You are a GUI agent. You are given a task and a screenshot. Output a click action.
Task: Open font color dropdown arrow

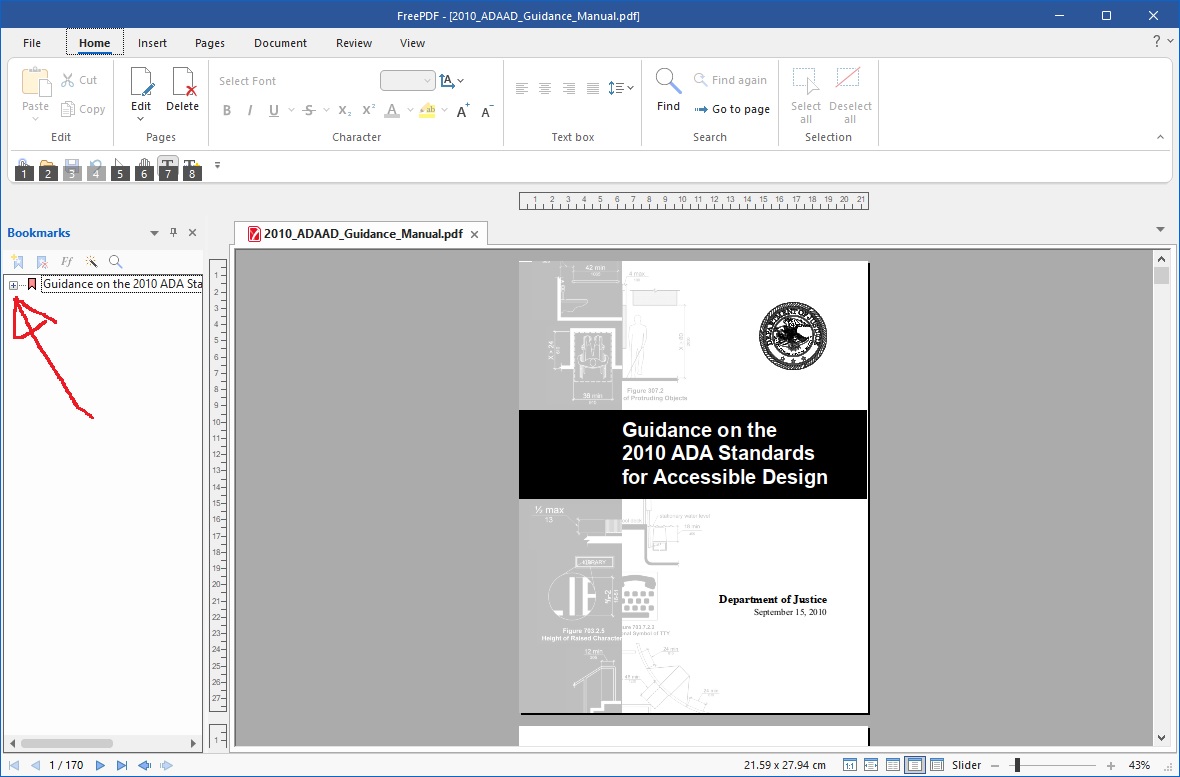click(x=410, y=111)
